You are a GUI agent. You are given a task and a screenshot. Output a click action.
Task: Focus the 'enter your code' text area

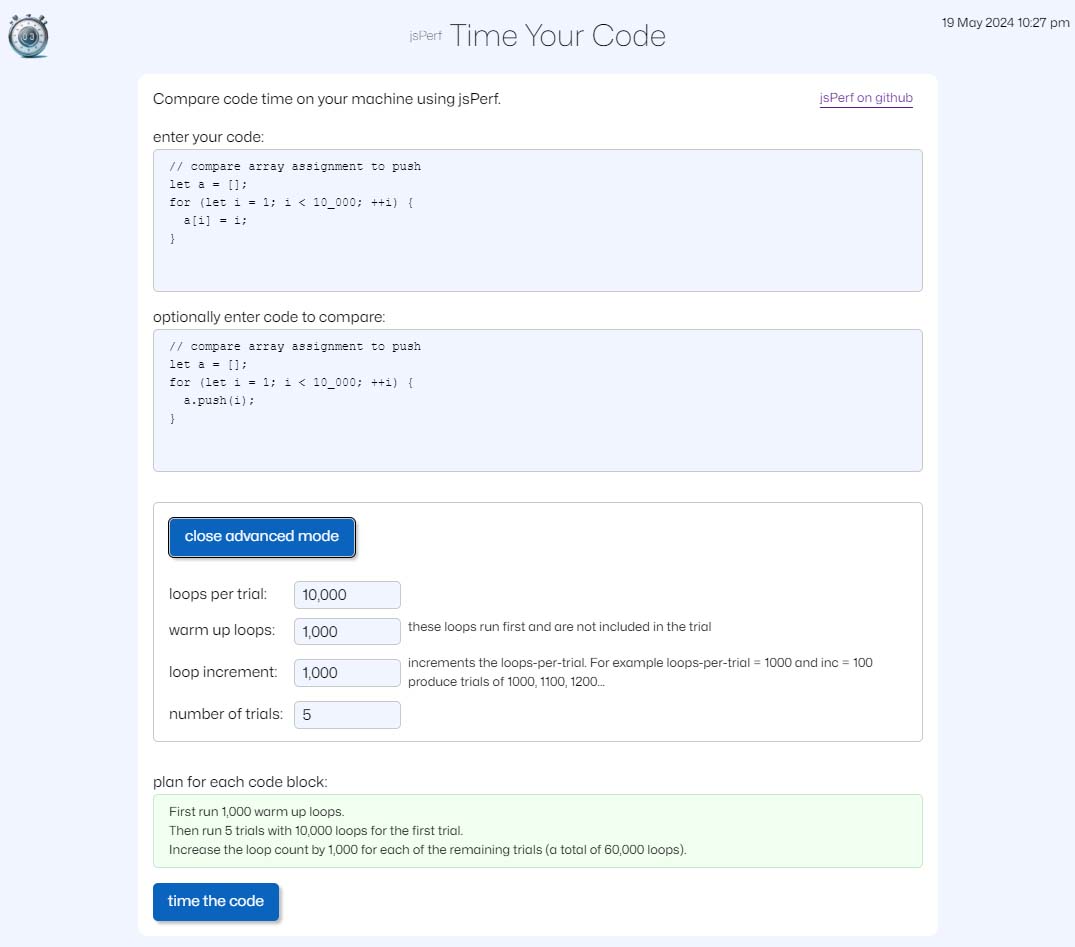[538, 220]
